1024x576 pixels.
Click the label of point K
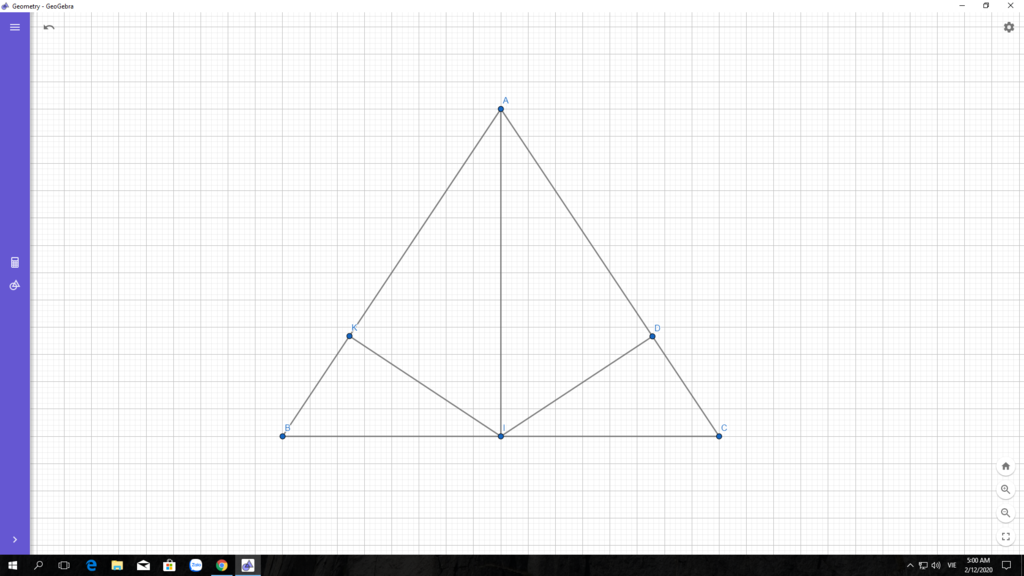tap(355, 328)
